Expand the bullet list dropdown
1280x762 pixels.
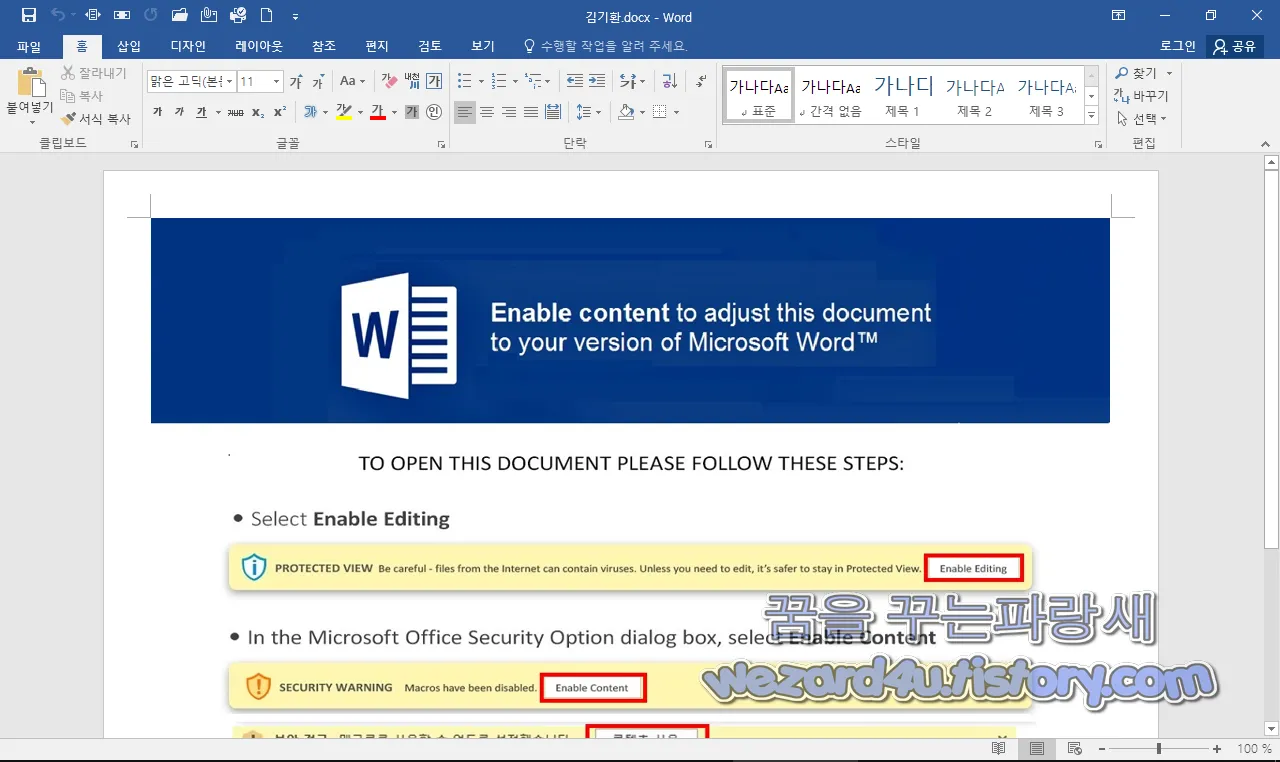[481, 82]
